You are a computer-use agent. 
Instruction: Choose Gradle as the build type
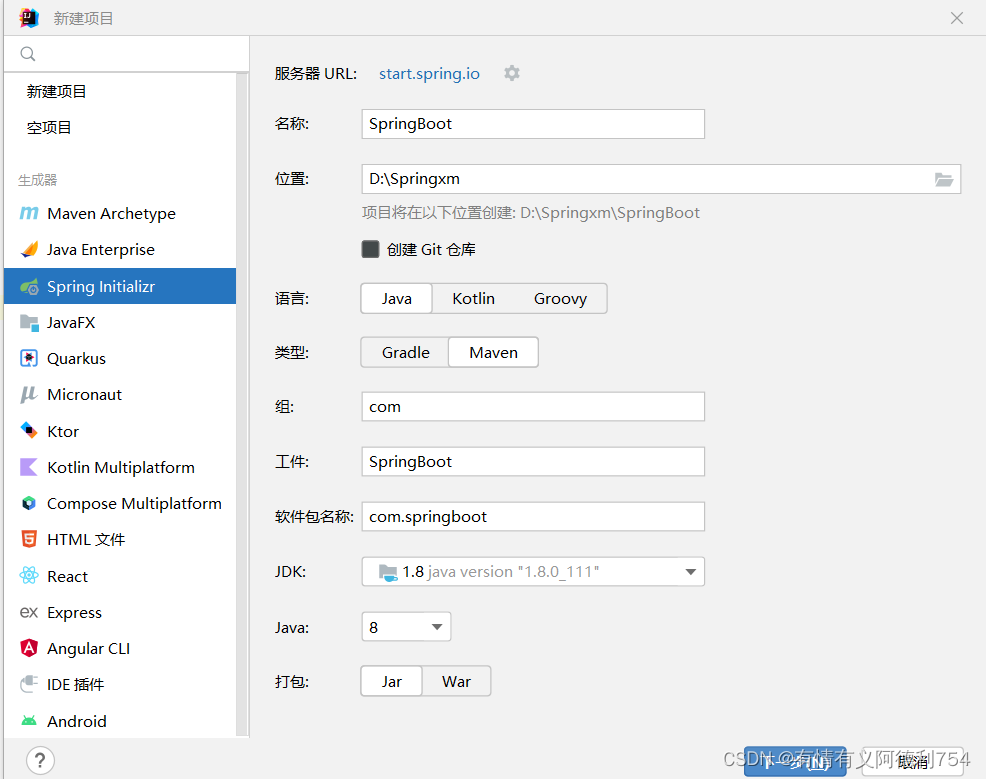tap(406, 353)
